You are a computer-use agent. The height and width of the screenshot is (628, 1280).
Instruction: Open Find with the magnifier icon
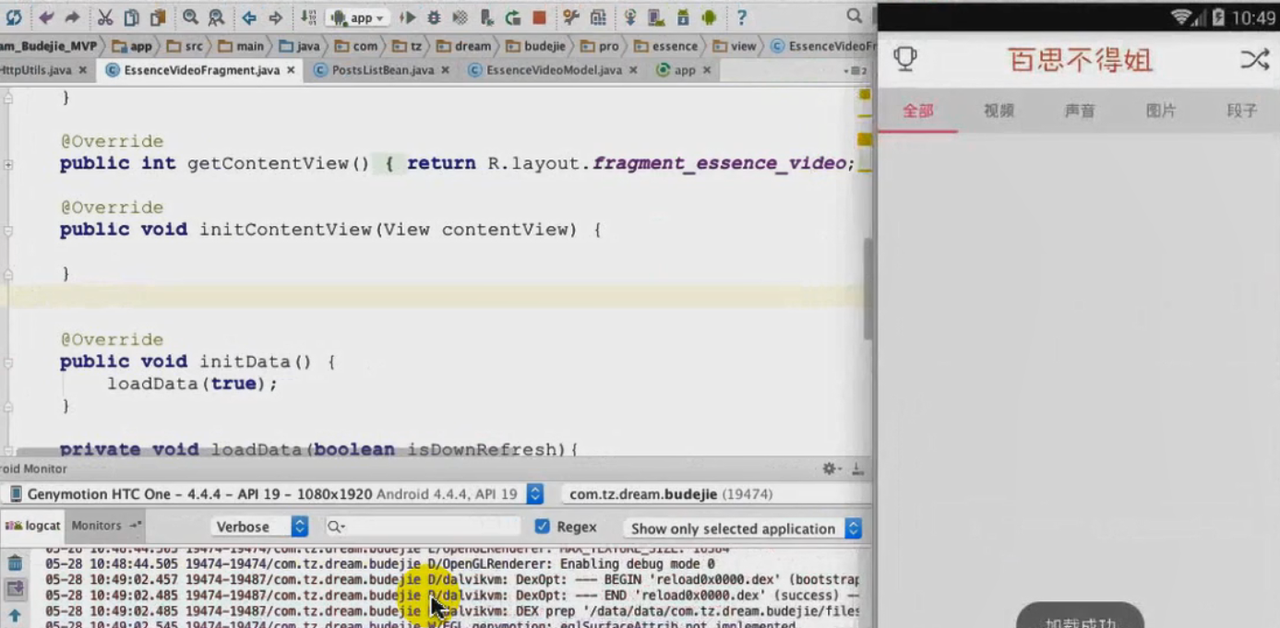pos(190,17)
